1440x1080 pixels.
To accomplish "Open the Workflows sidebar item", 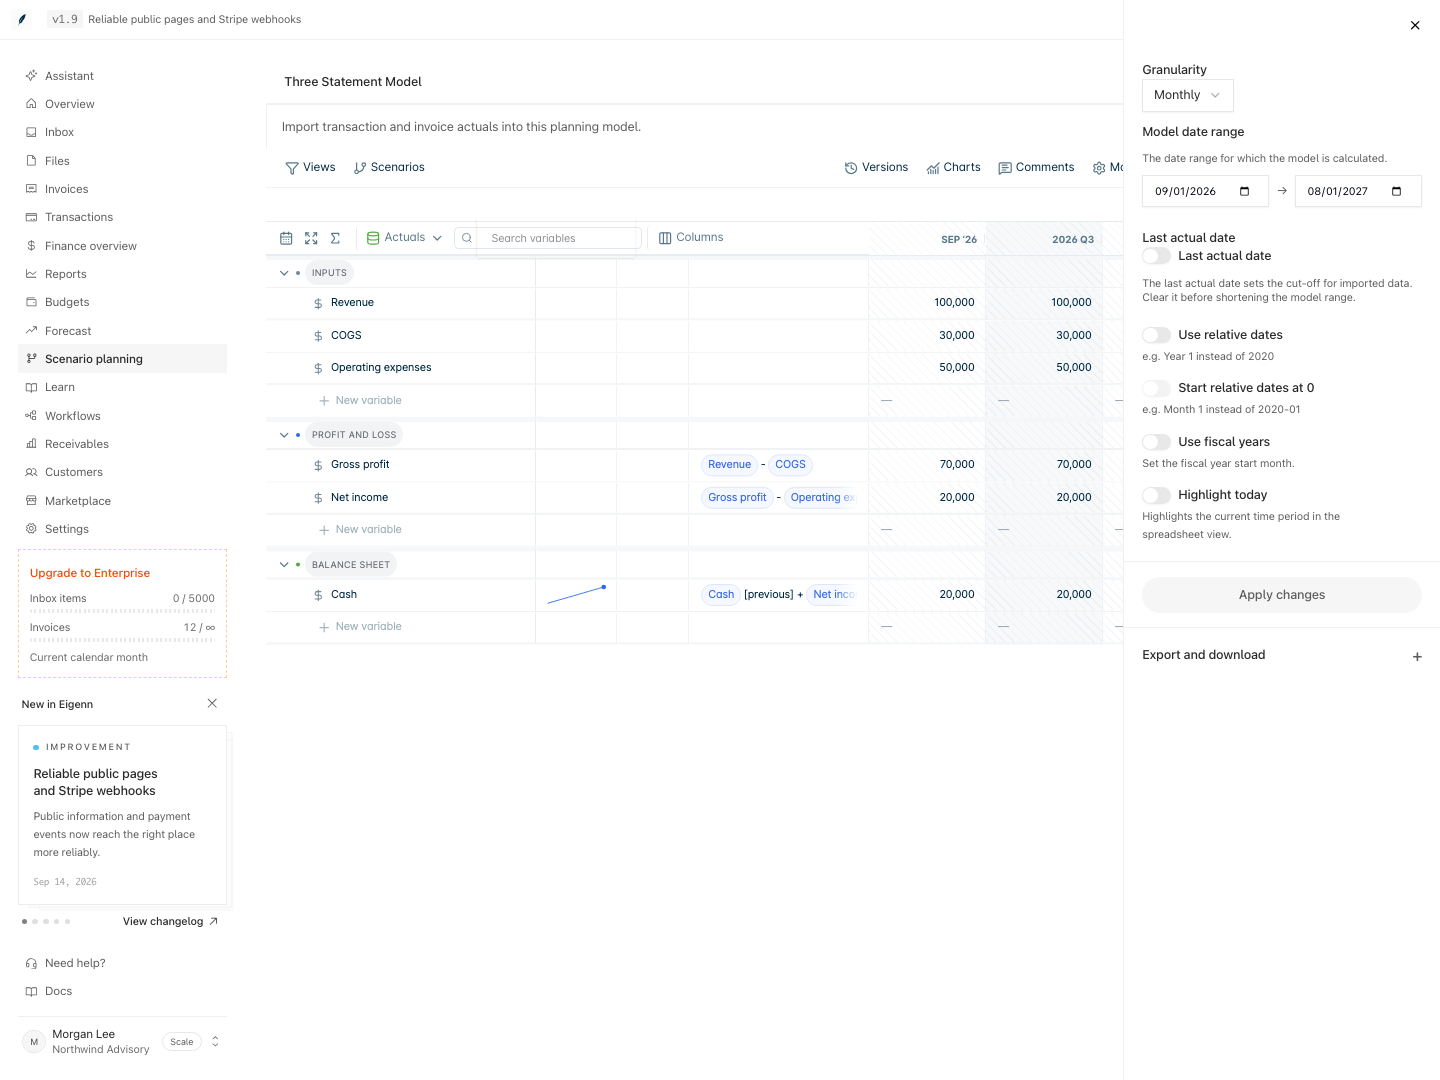I will coord(122,416).
